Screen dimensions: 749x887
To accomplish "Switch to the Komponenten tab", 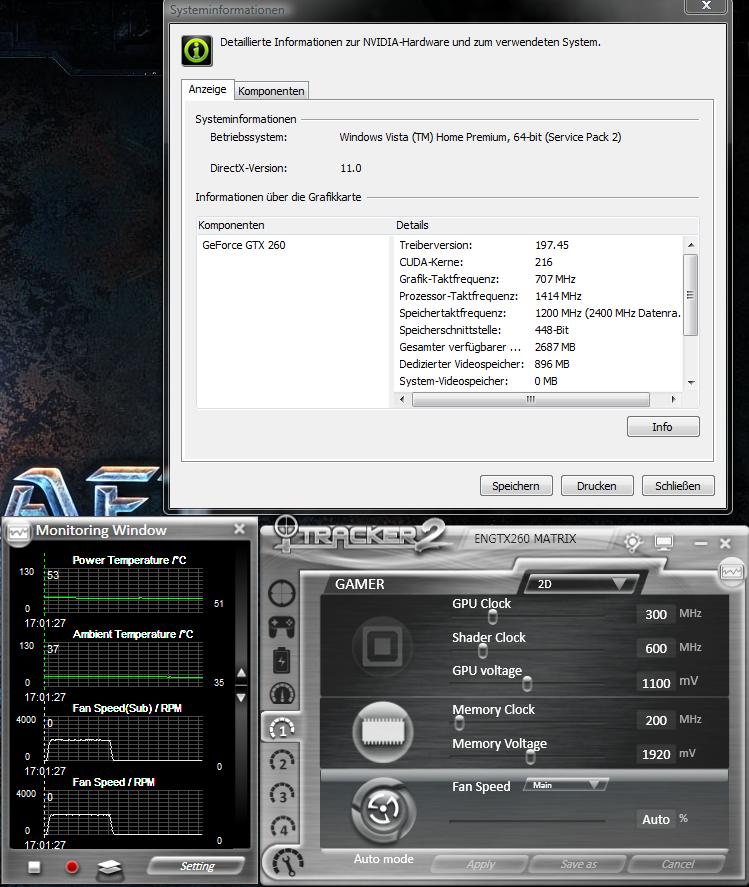I will (271, 91).
